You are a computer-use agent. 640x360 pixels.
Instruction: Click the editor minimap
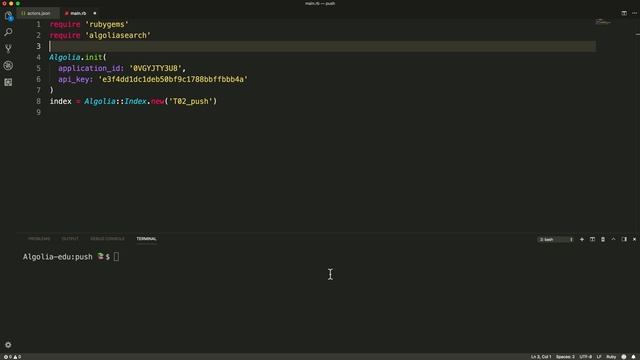[x=603, y=22]
